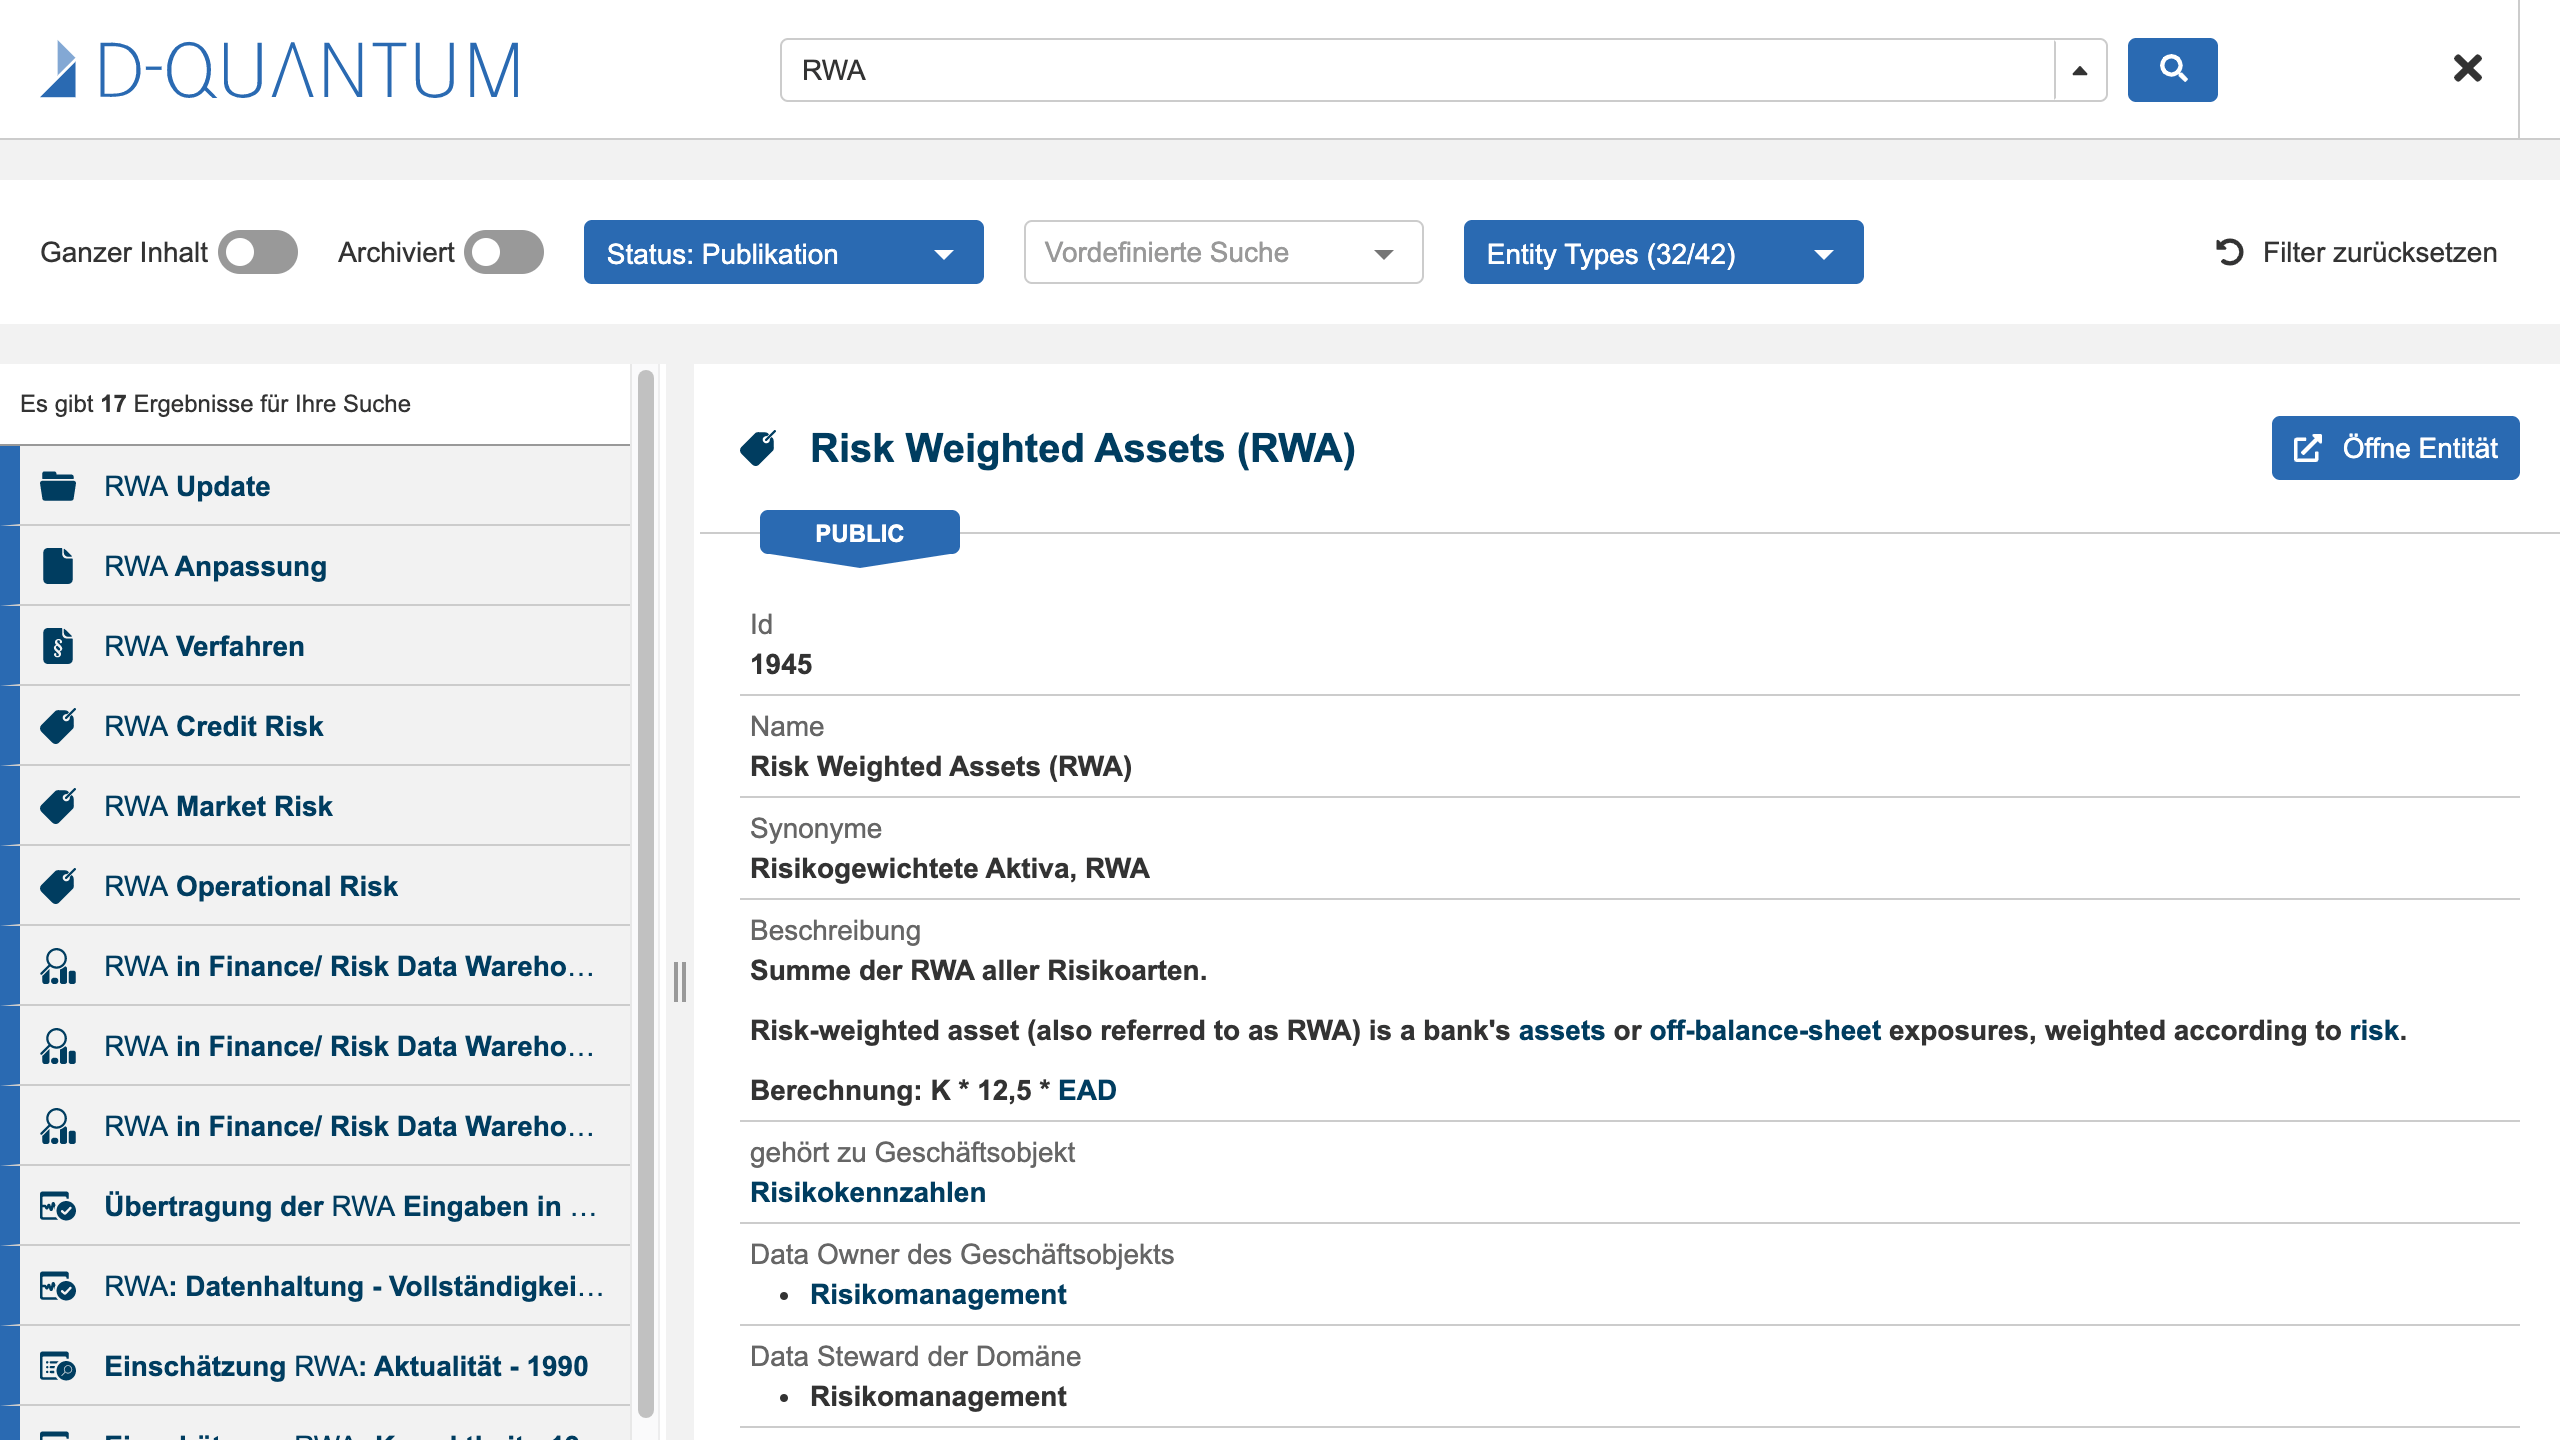Image resolution: width=2560 pixels, height=1440 pixels.
Task: Select the PUBLIC tab
Action: click(x=859, y=534)
